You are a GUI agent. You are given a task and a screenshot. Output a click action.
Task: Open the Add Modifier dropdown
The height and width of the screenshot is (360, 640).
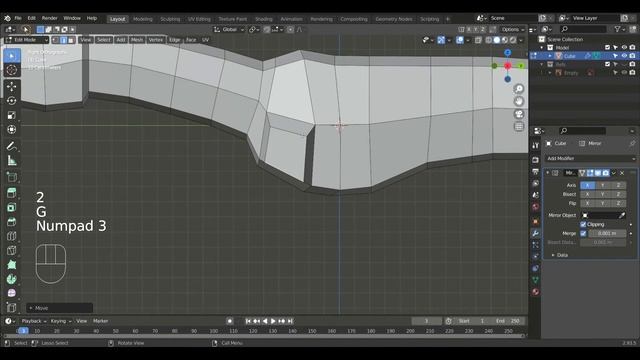[591, 158]
